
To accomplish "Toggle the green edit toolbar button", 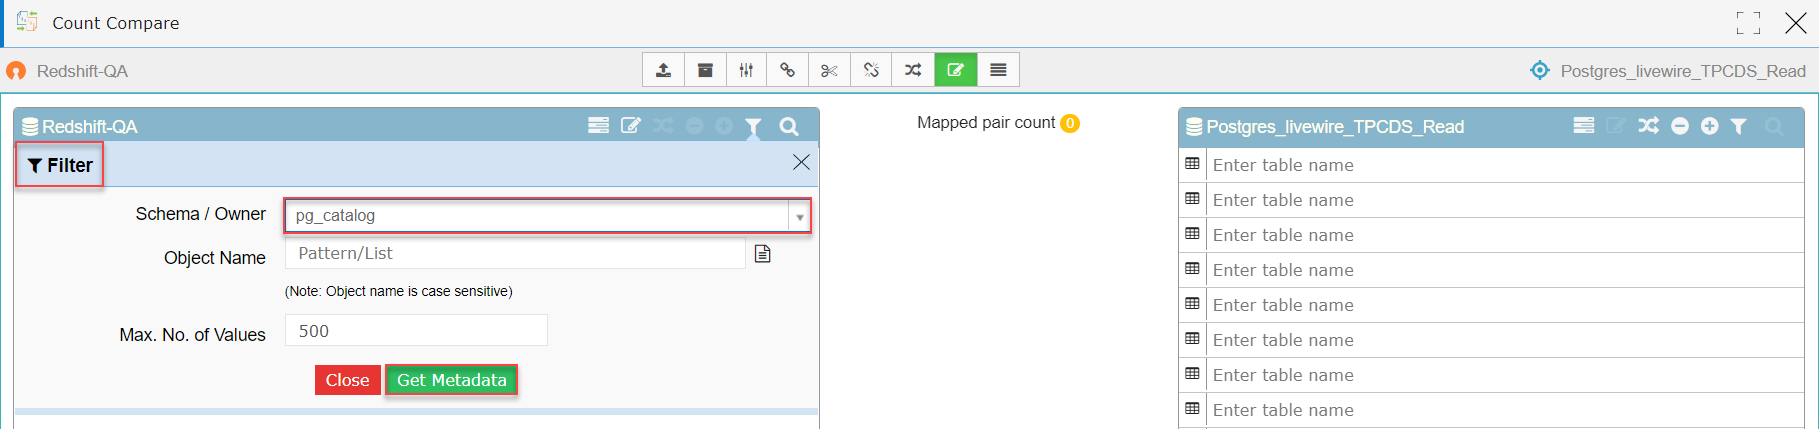I will click(x=955, y=70).
